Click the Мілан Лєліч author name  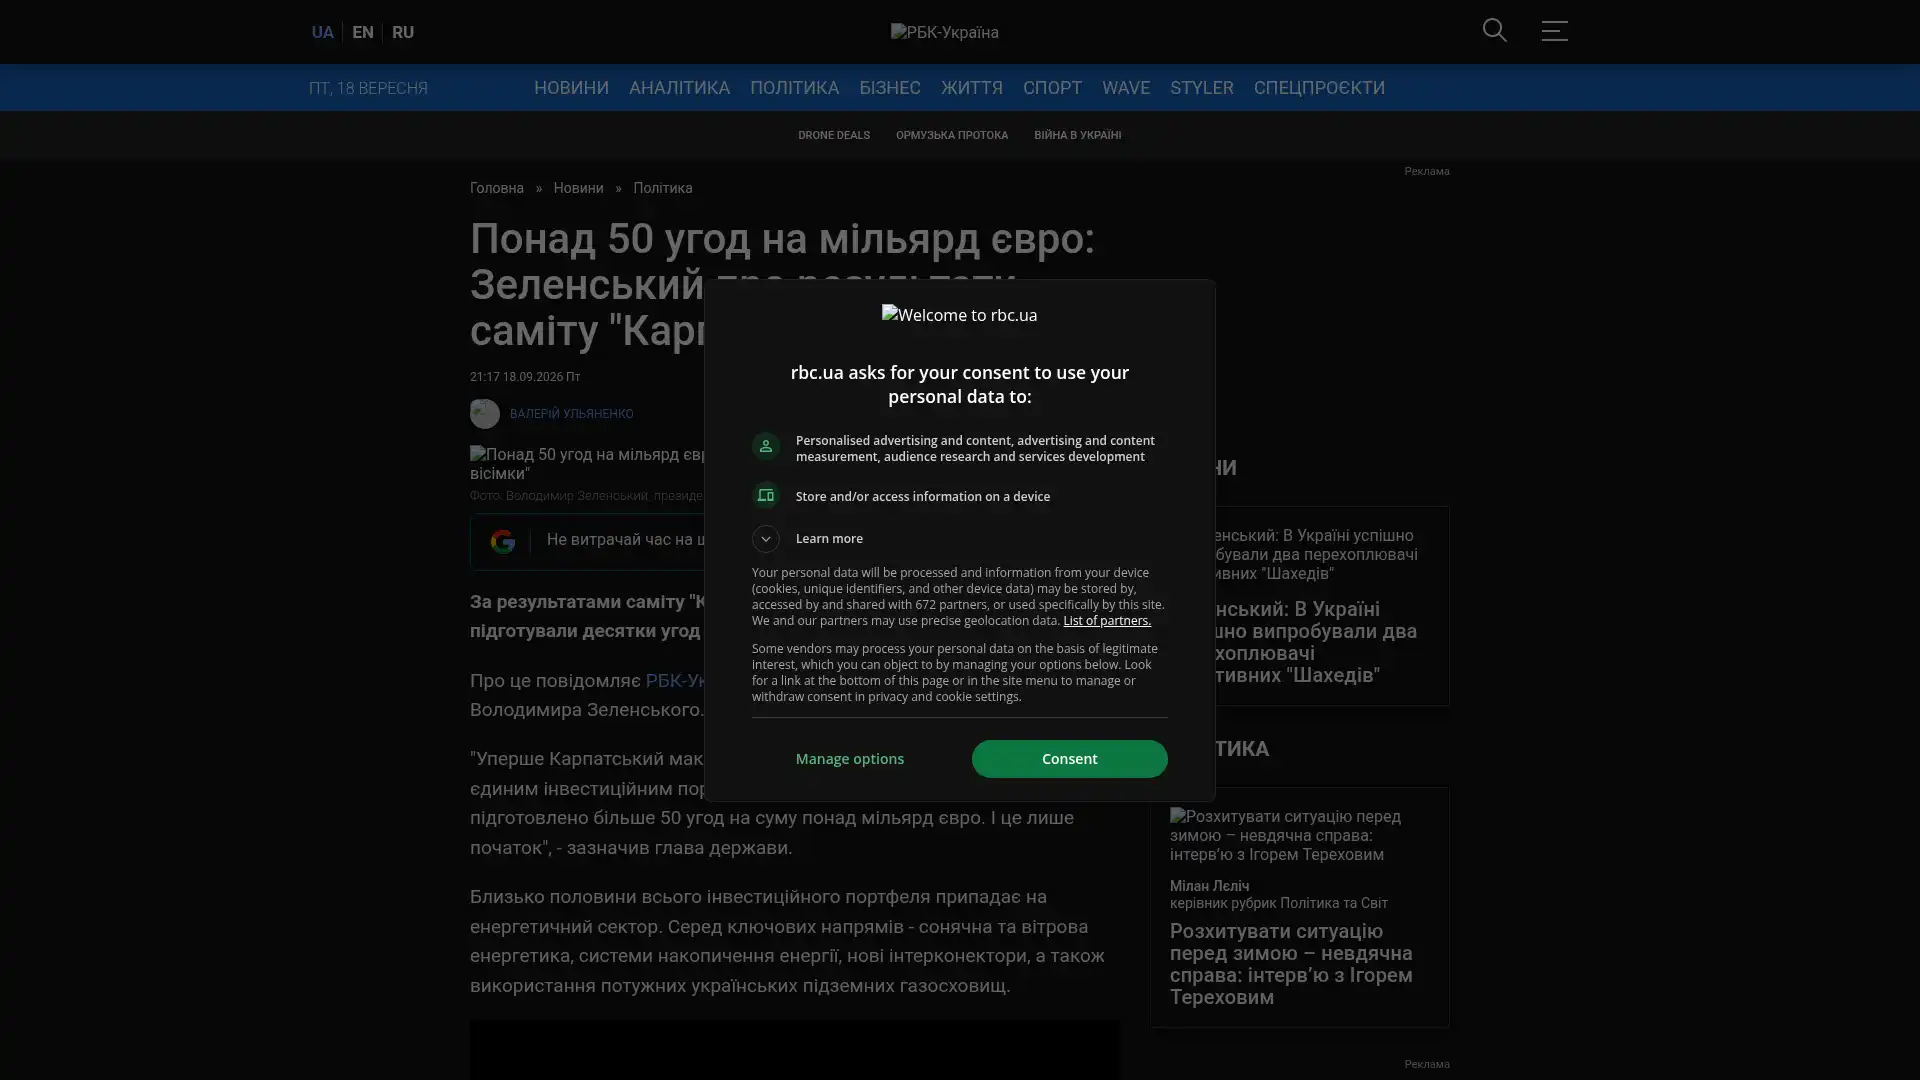coord(1210,886)
